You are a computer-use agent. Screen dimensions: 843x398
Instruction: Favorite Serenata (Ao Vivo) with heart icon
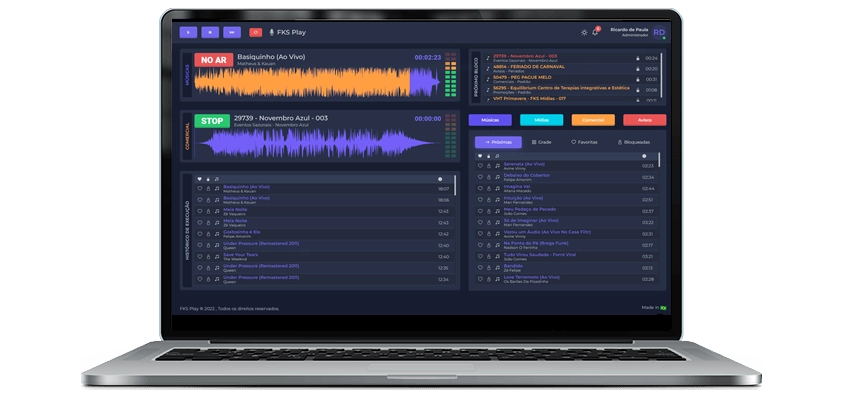pos(480,166)
